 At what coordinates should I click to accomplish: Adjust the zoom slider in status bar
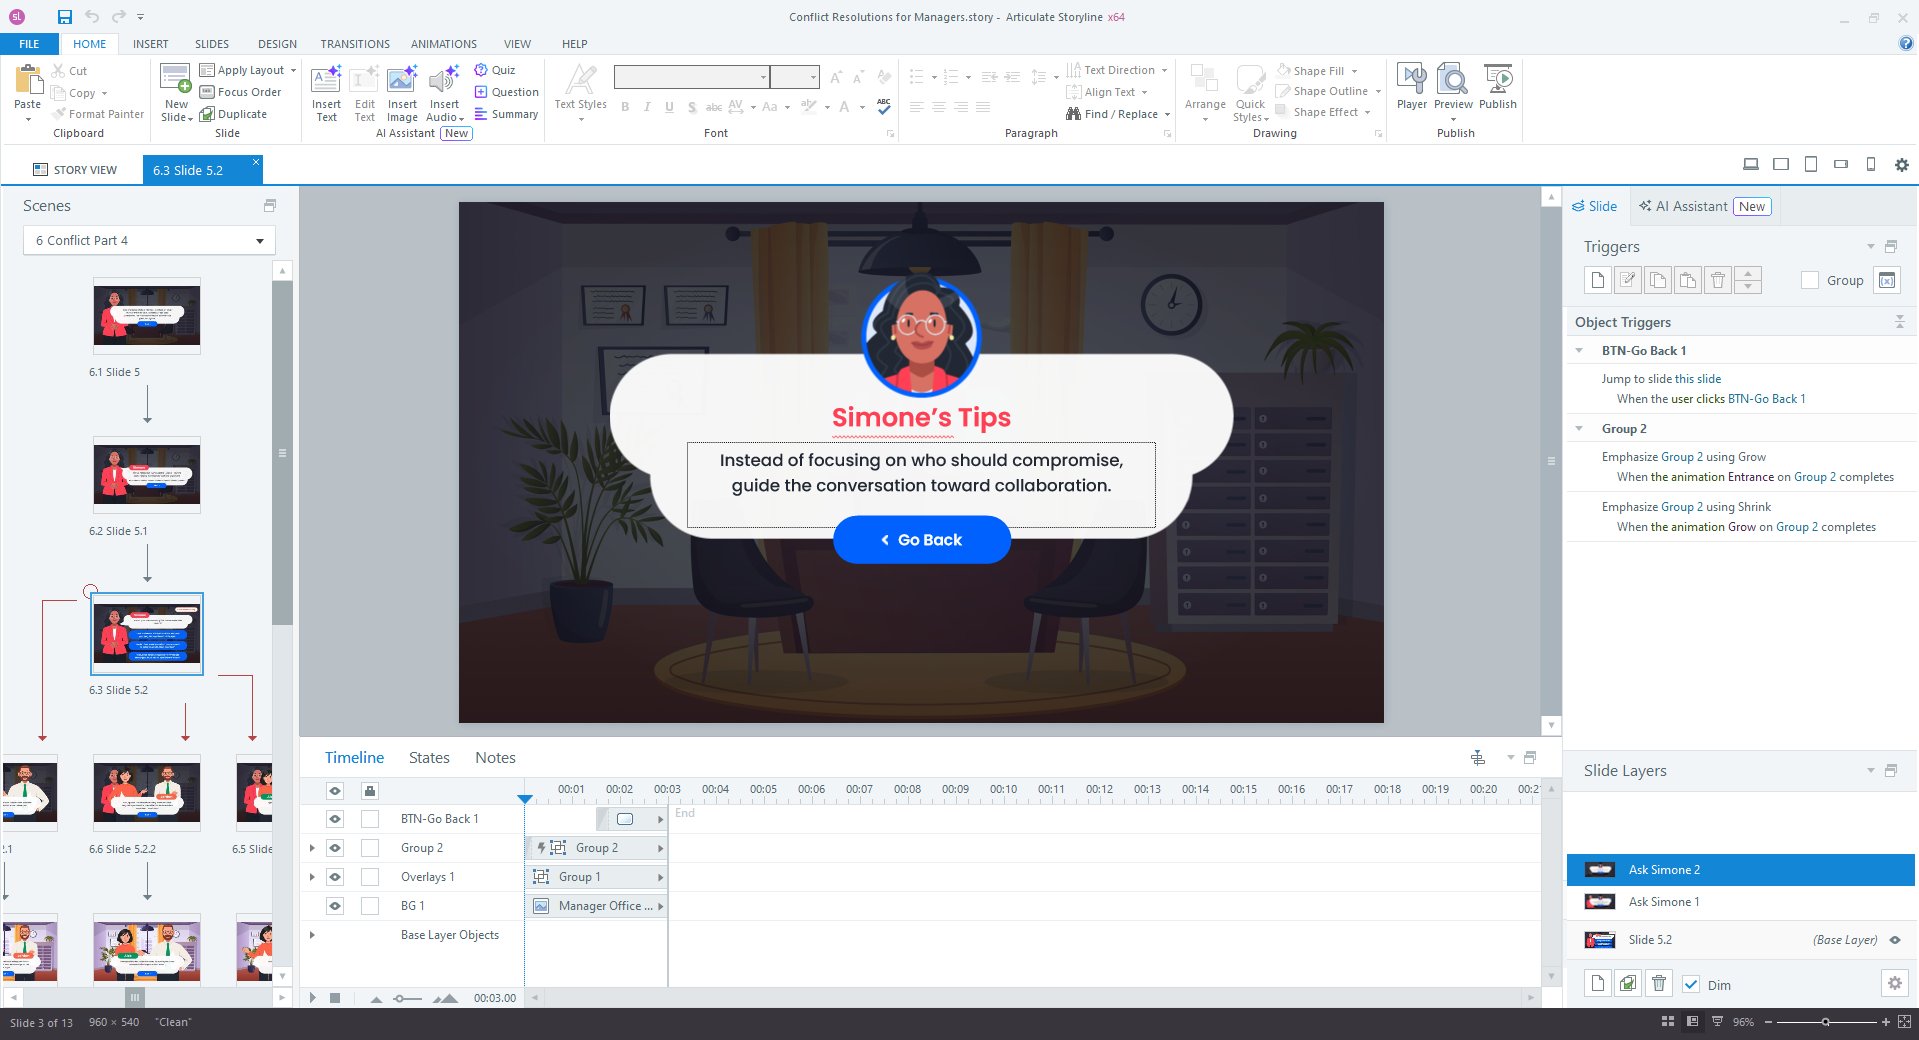pos(1826,1022)
